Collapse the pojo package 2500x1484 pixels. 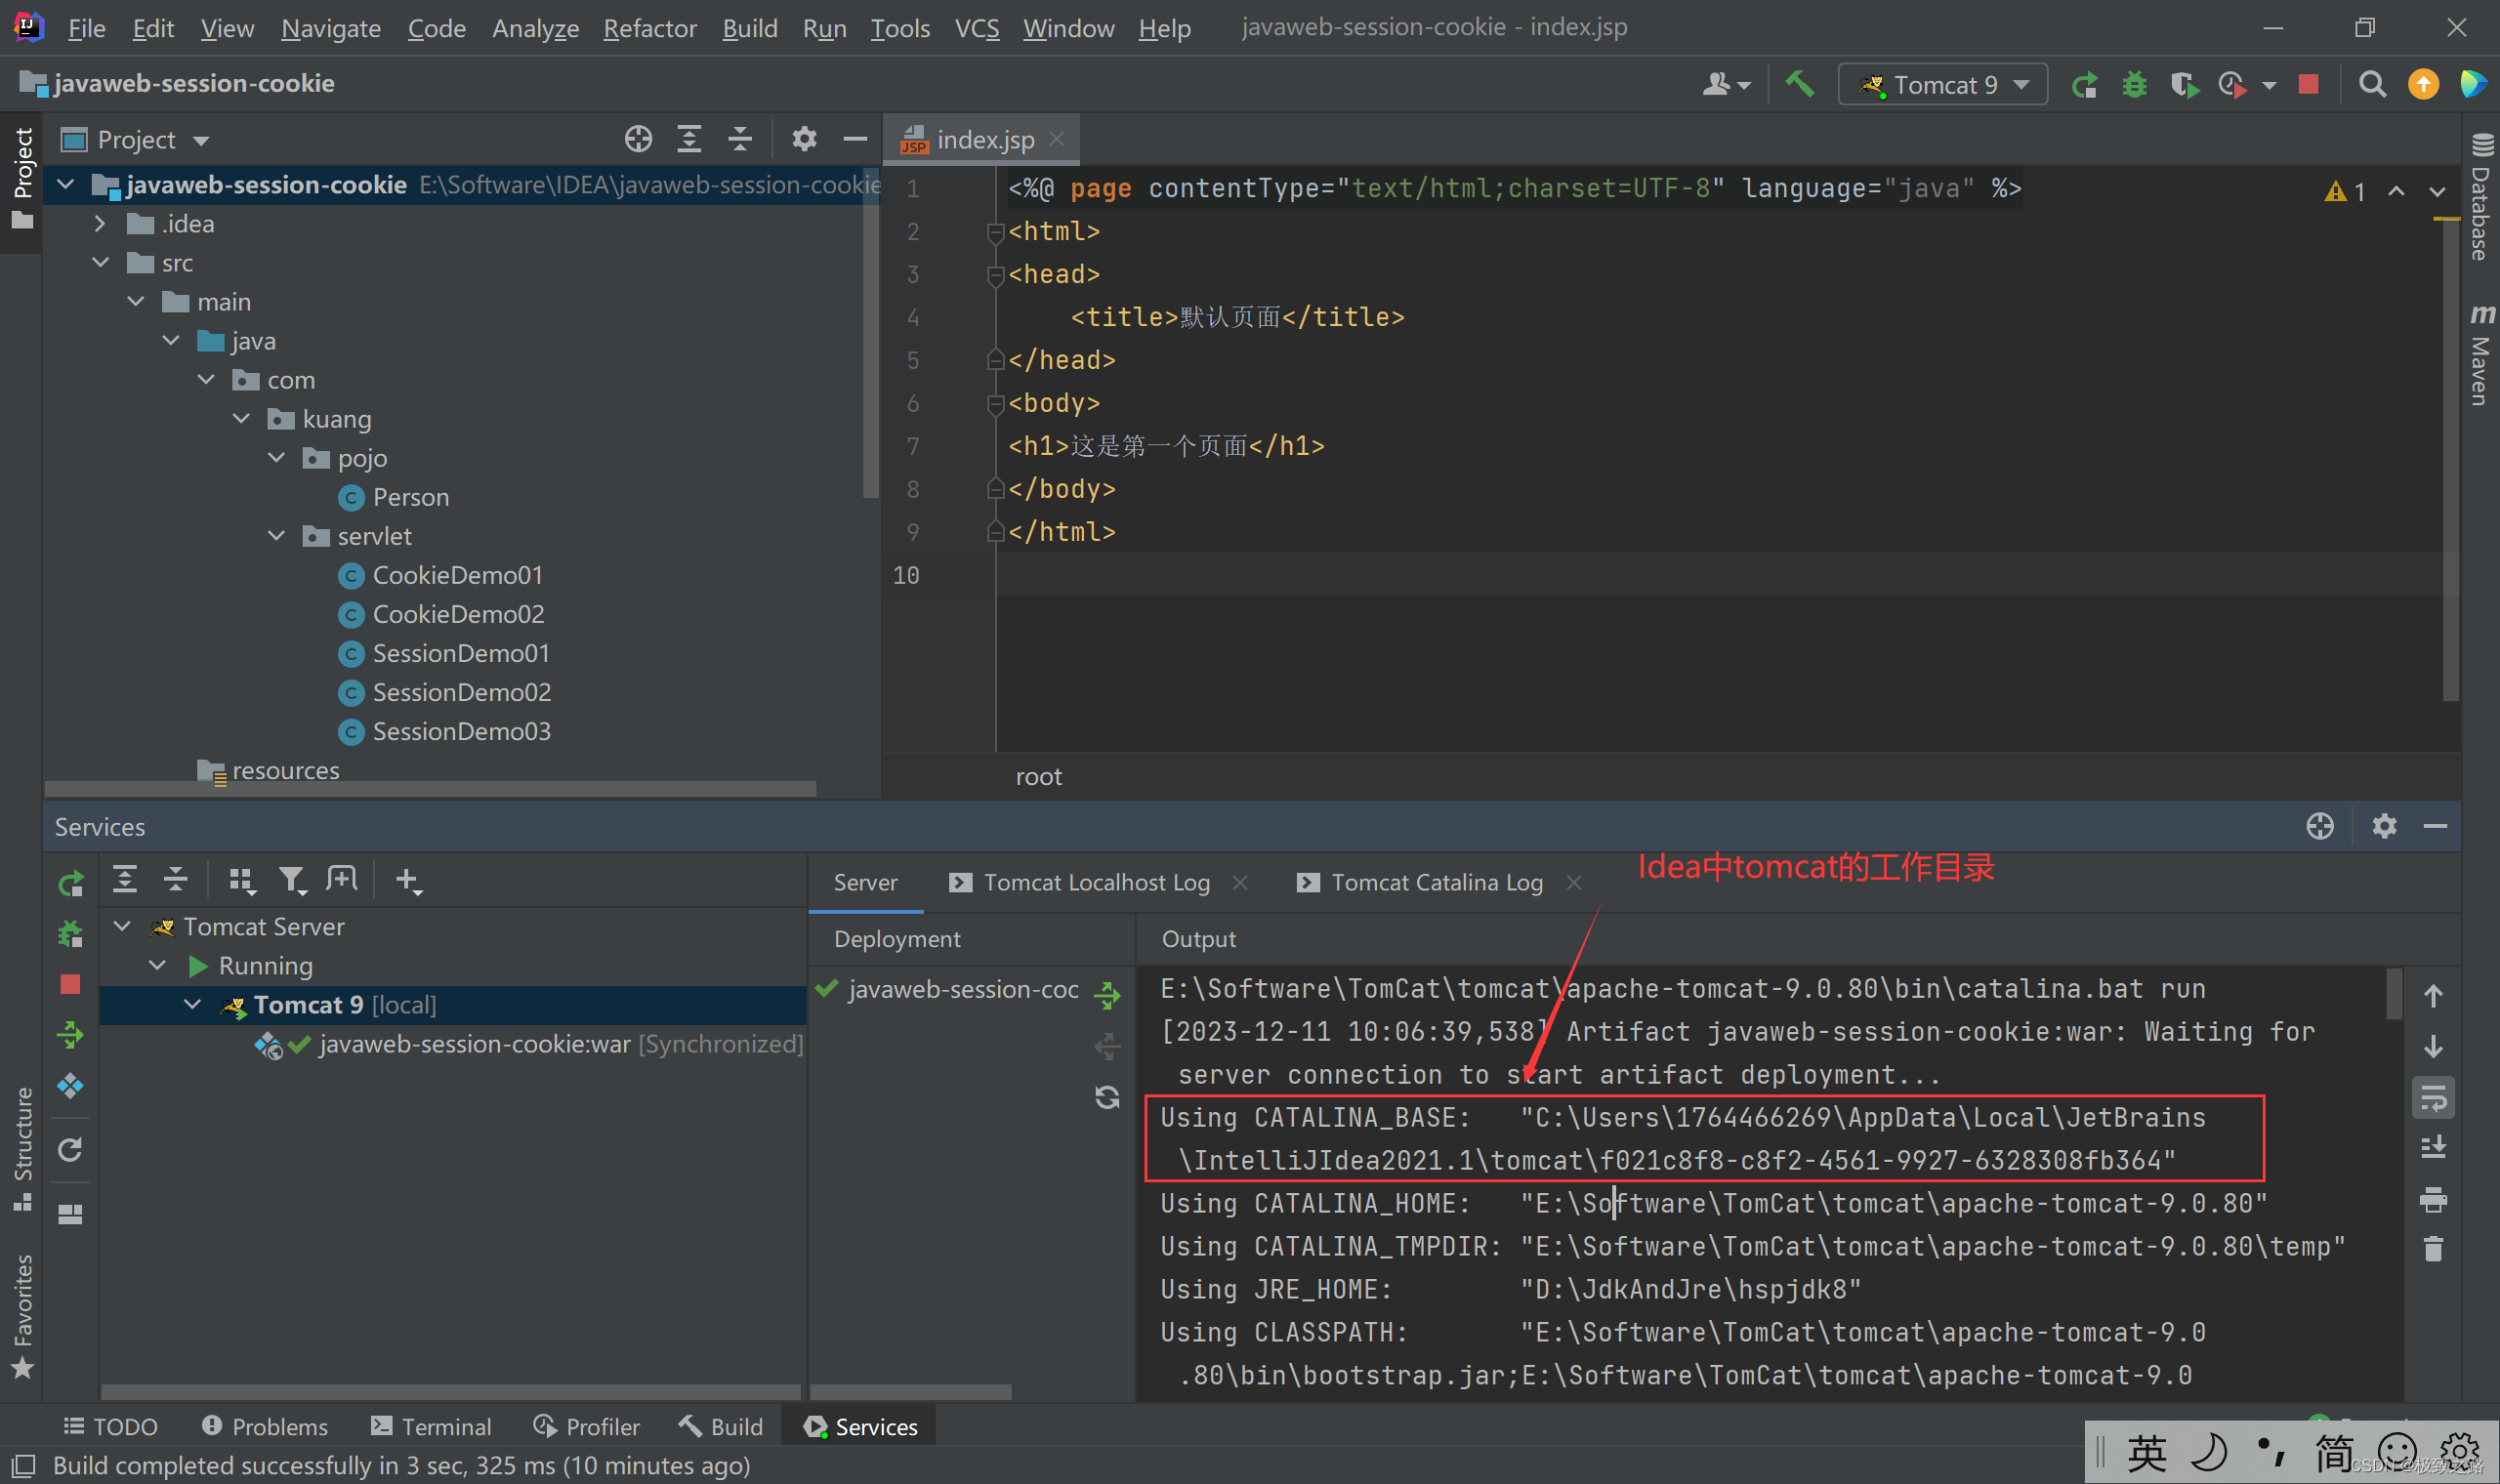point(277,458)
